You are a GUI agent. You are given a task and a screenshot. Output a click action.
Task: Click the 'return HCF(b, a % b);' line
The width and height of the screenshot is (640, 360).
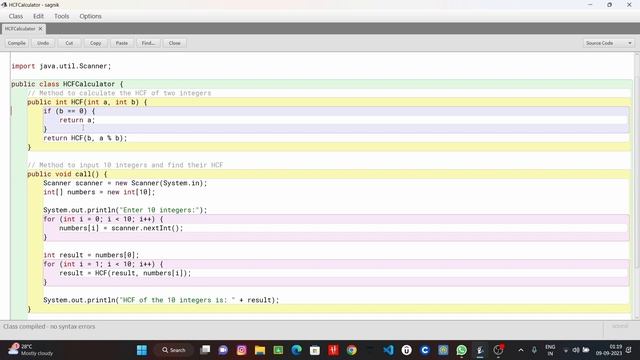[x=85, y=138]
